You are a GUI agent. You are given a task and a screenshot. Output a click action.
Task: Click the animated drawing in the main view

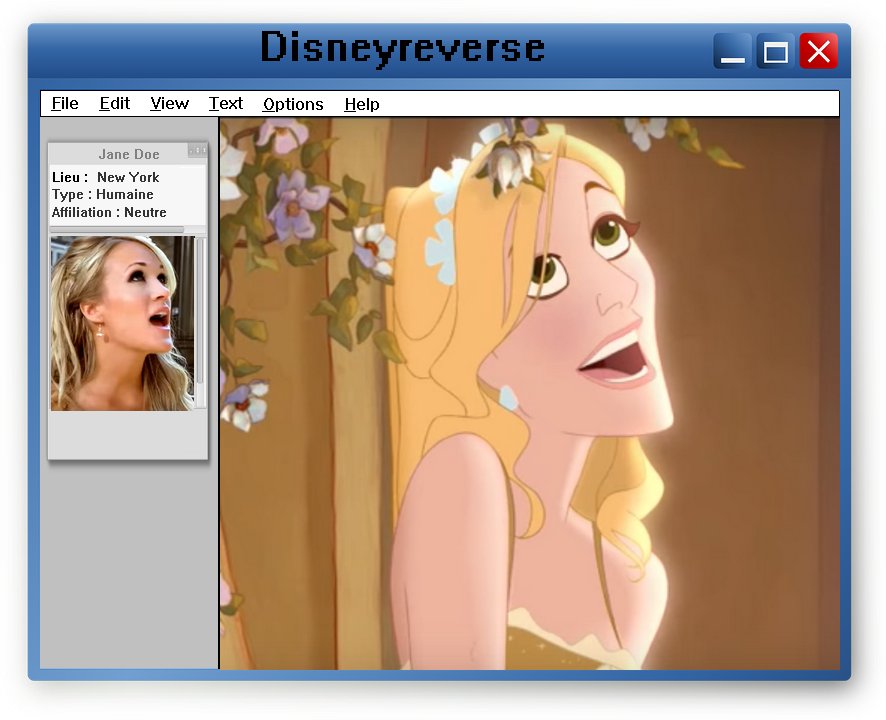point(529,394)
